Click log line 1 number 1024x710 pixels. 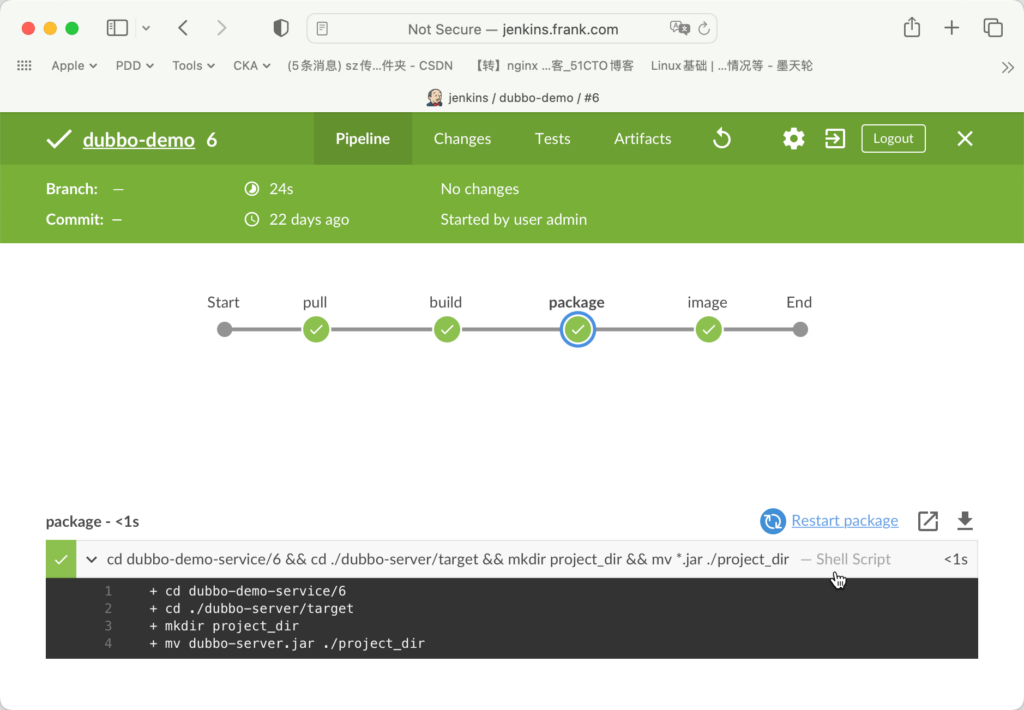click(x=108, y=591)
